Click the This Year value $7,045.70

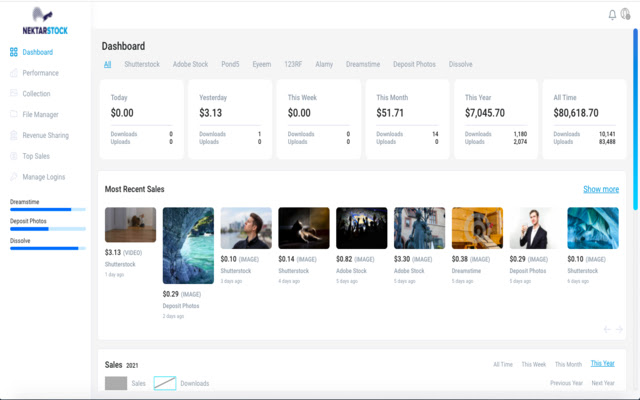pyautogui.click(x=485, y=113)
